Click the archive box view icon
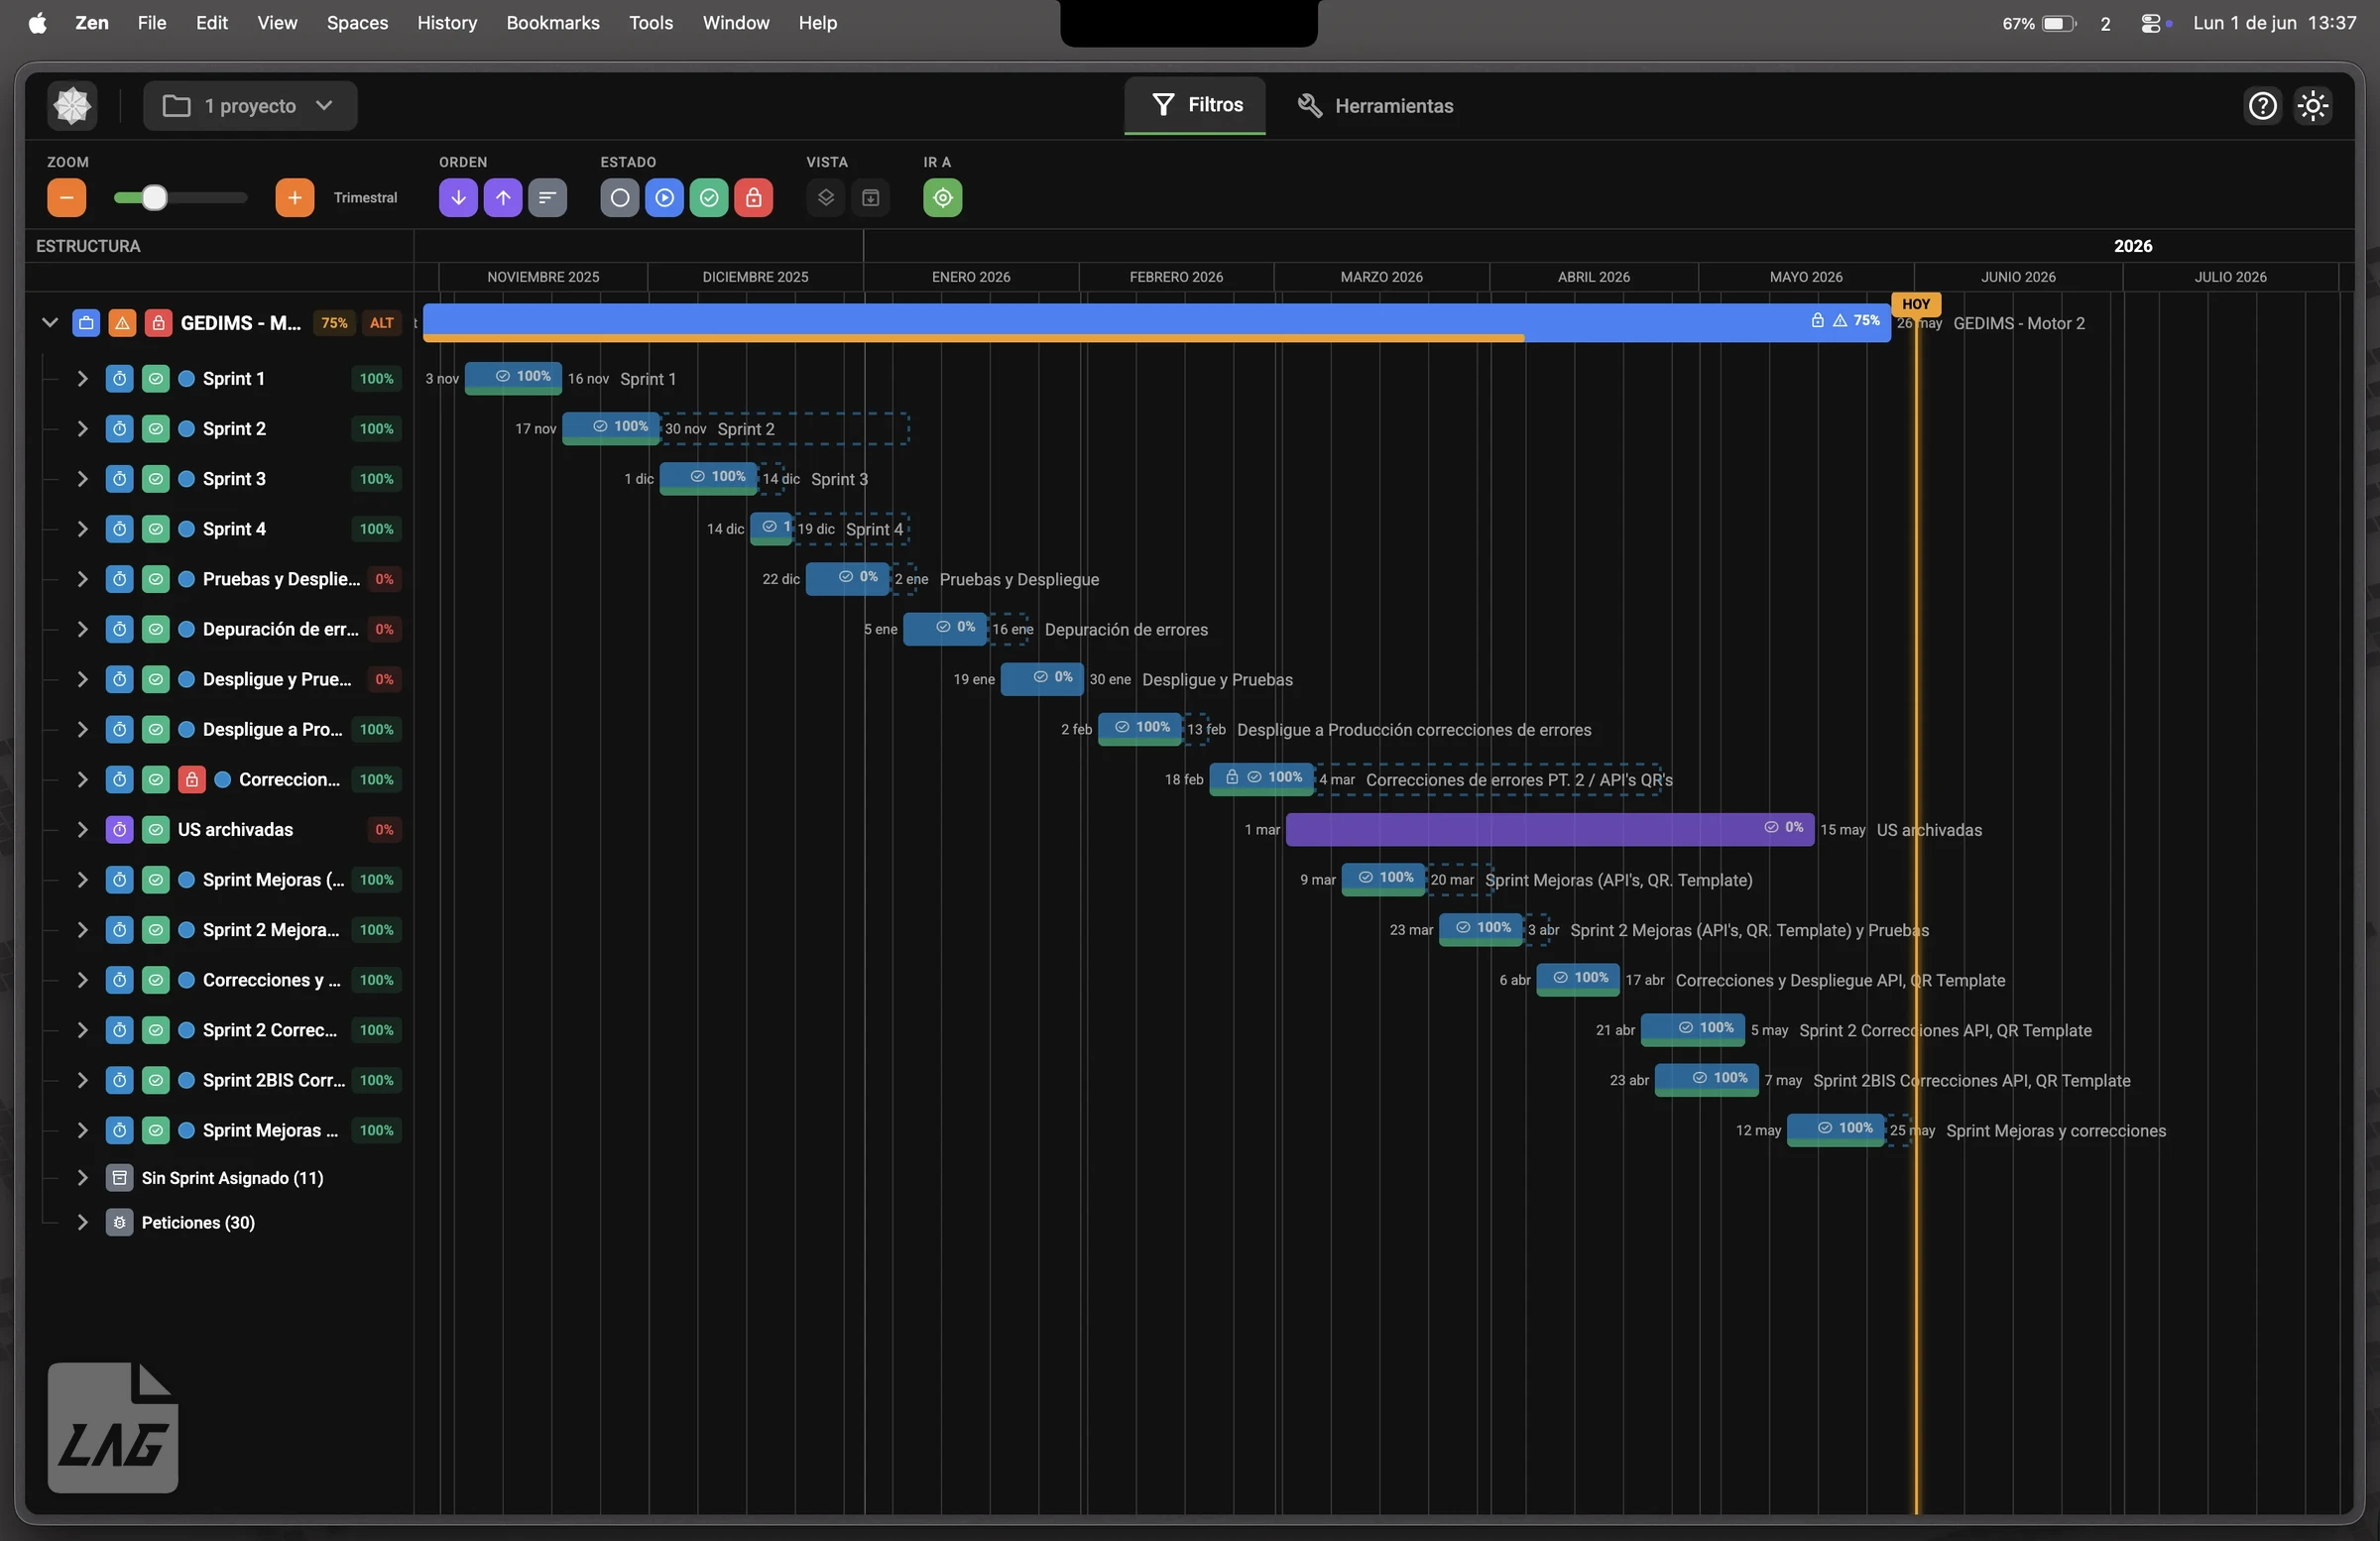This screenshot has width=2380, height=1541. click(870, 198)
